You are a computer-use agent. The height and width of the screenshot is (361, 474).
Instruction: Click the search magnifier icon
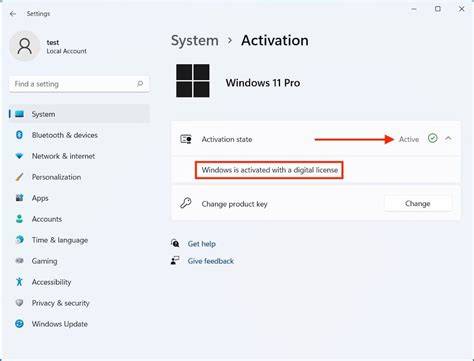140,84
